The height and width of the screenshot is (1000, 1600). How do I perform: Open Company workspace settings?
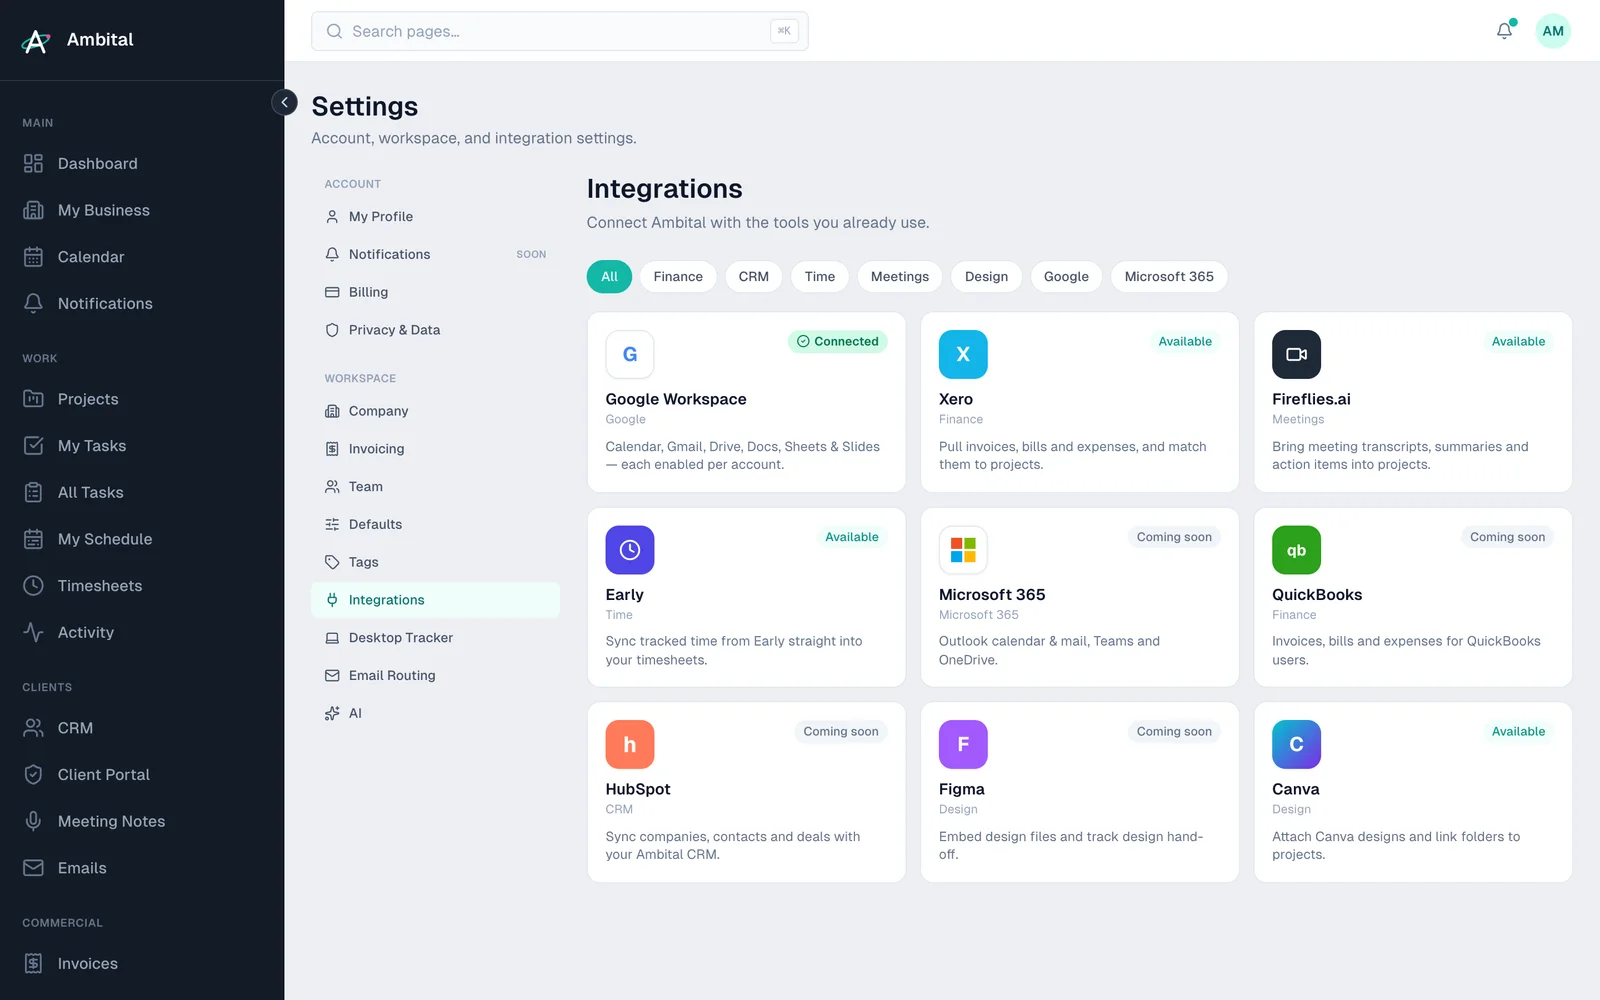point(435,411)
